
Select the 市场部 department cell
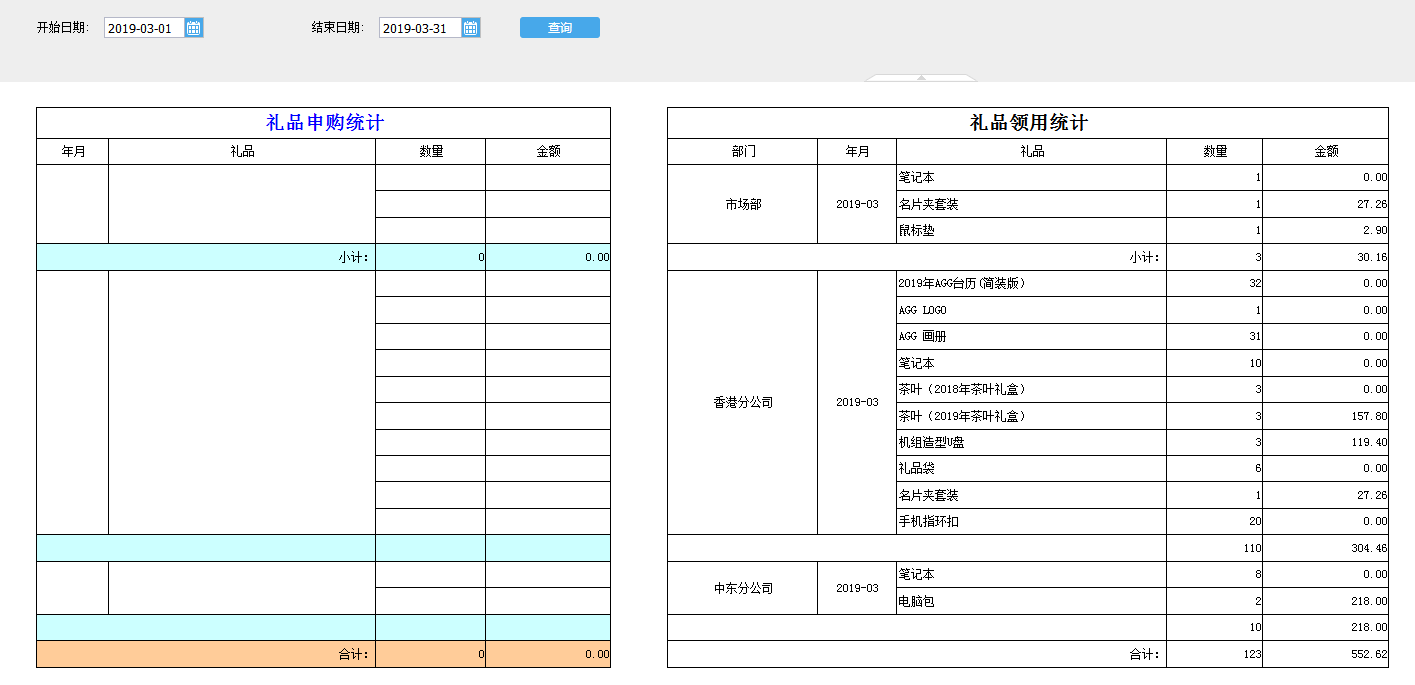click(742, 204)
